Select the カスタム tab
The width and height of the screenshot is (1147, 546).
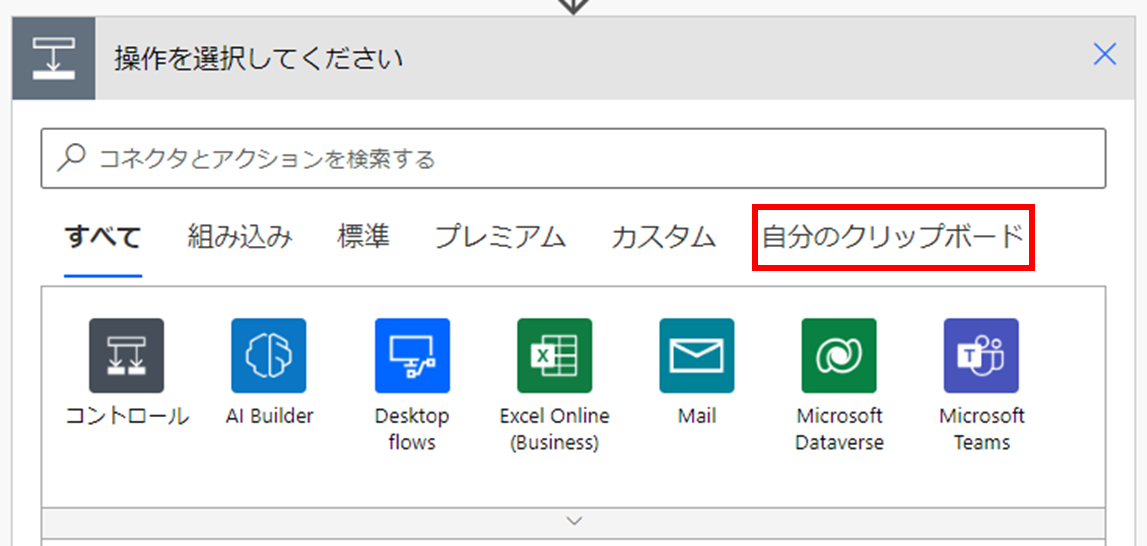click(x=663, y=237)
